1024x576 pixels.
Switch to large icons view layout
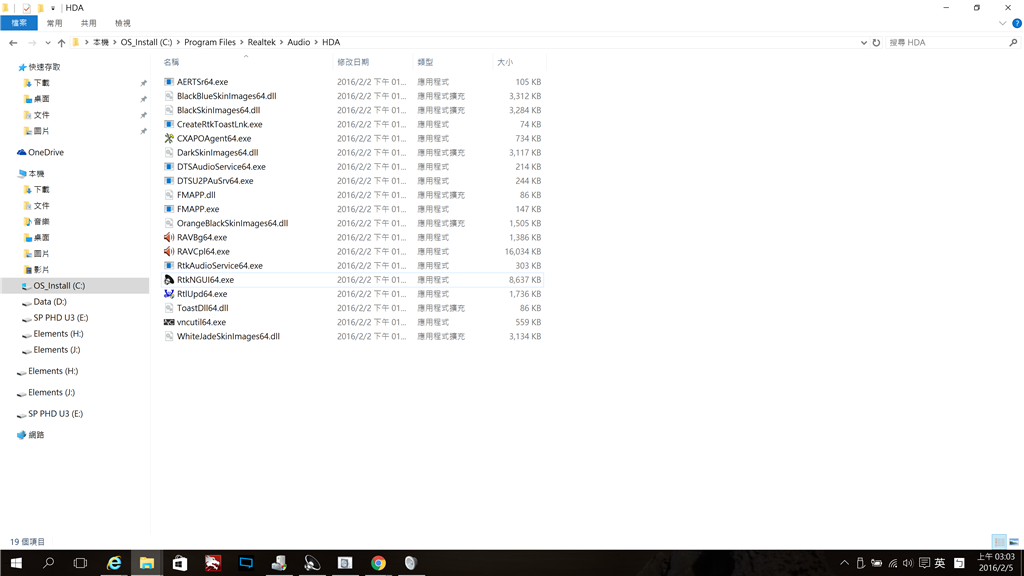(1014, 541)
